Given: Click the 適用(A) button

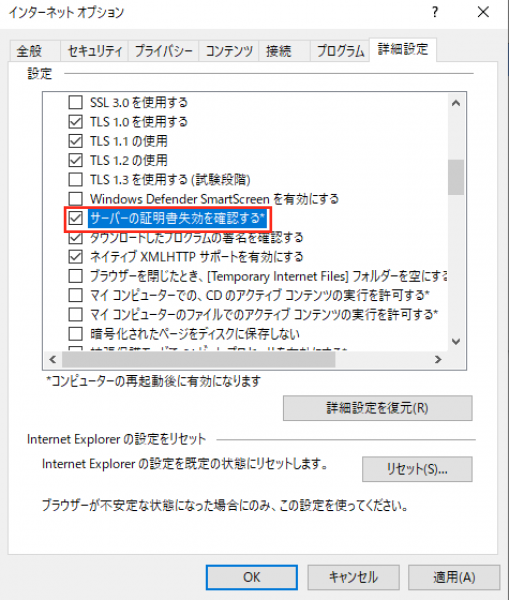Looking at the screenshot, I should (x=454, y=577).
